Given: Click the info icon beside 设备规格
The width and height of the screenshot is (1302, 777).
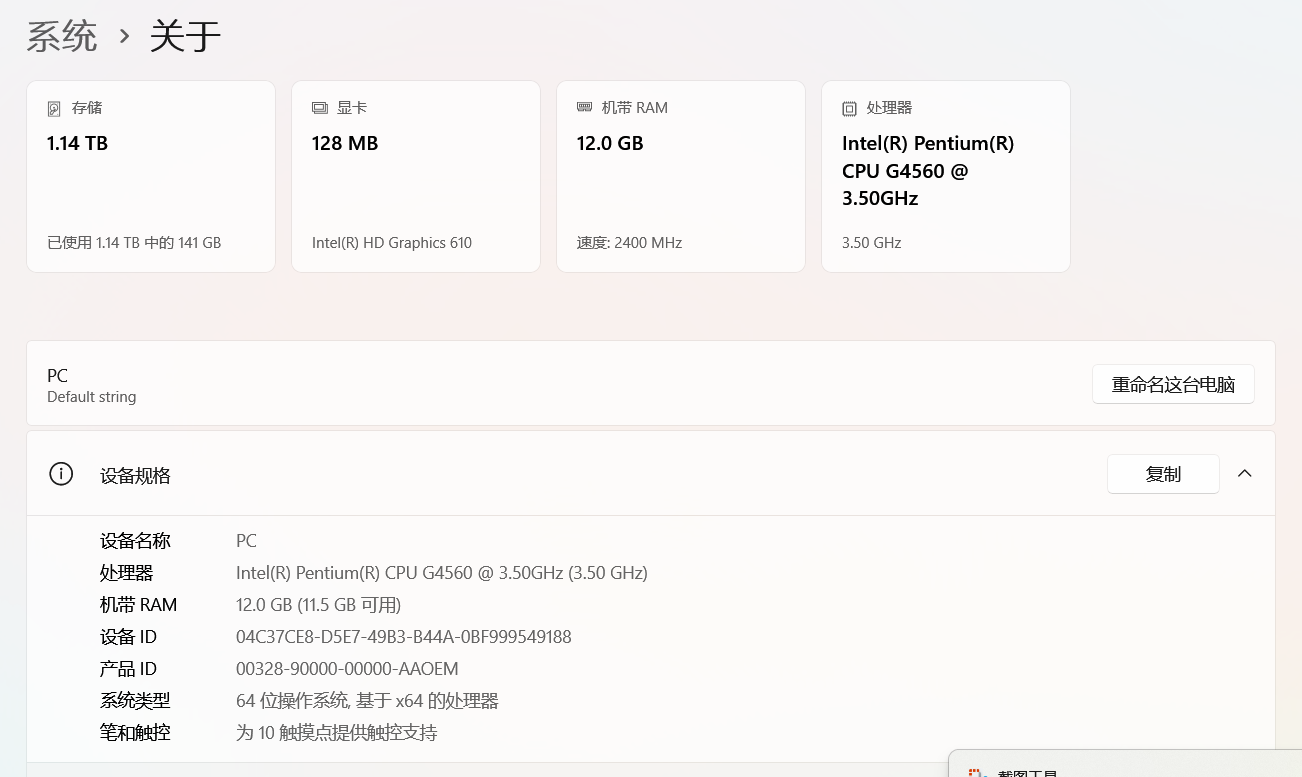Looking at the screenshot, I should coord(61,474).
